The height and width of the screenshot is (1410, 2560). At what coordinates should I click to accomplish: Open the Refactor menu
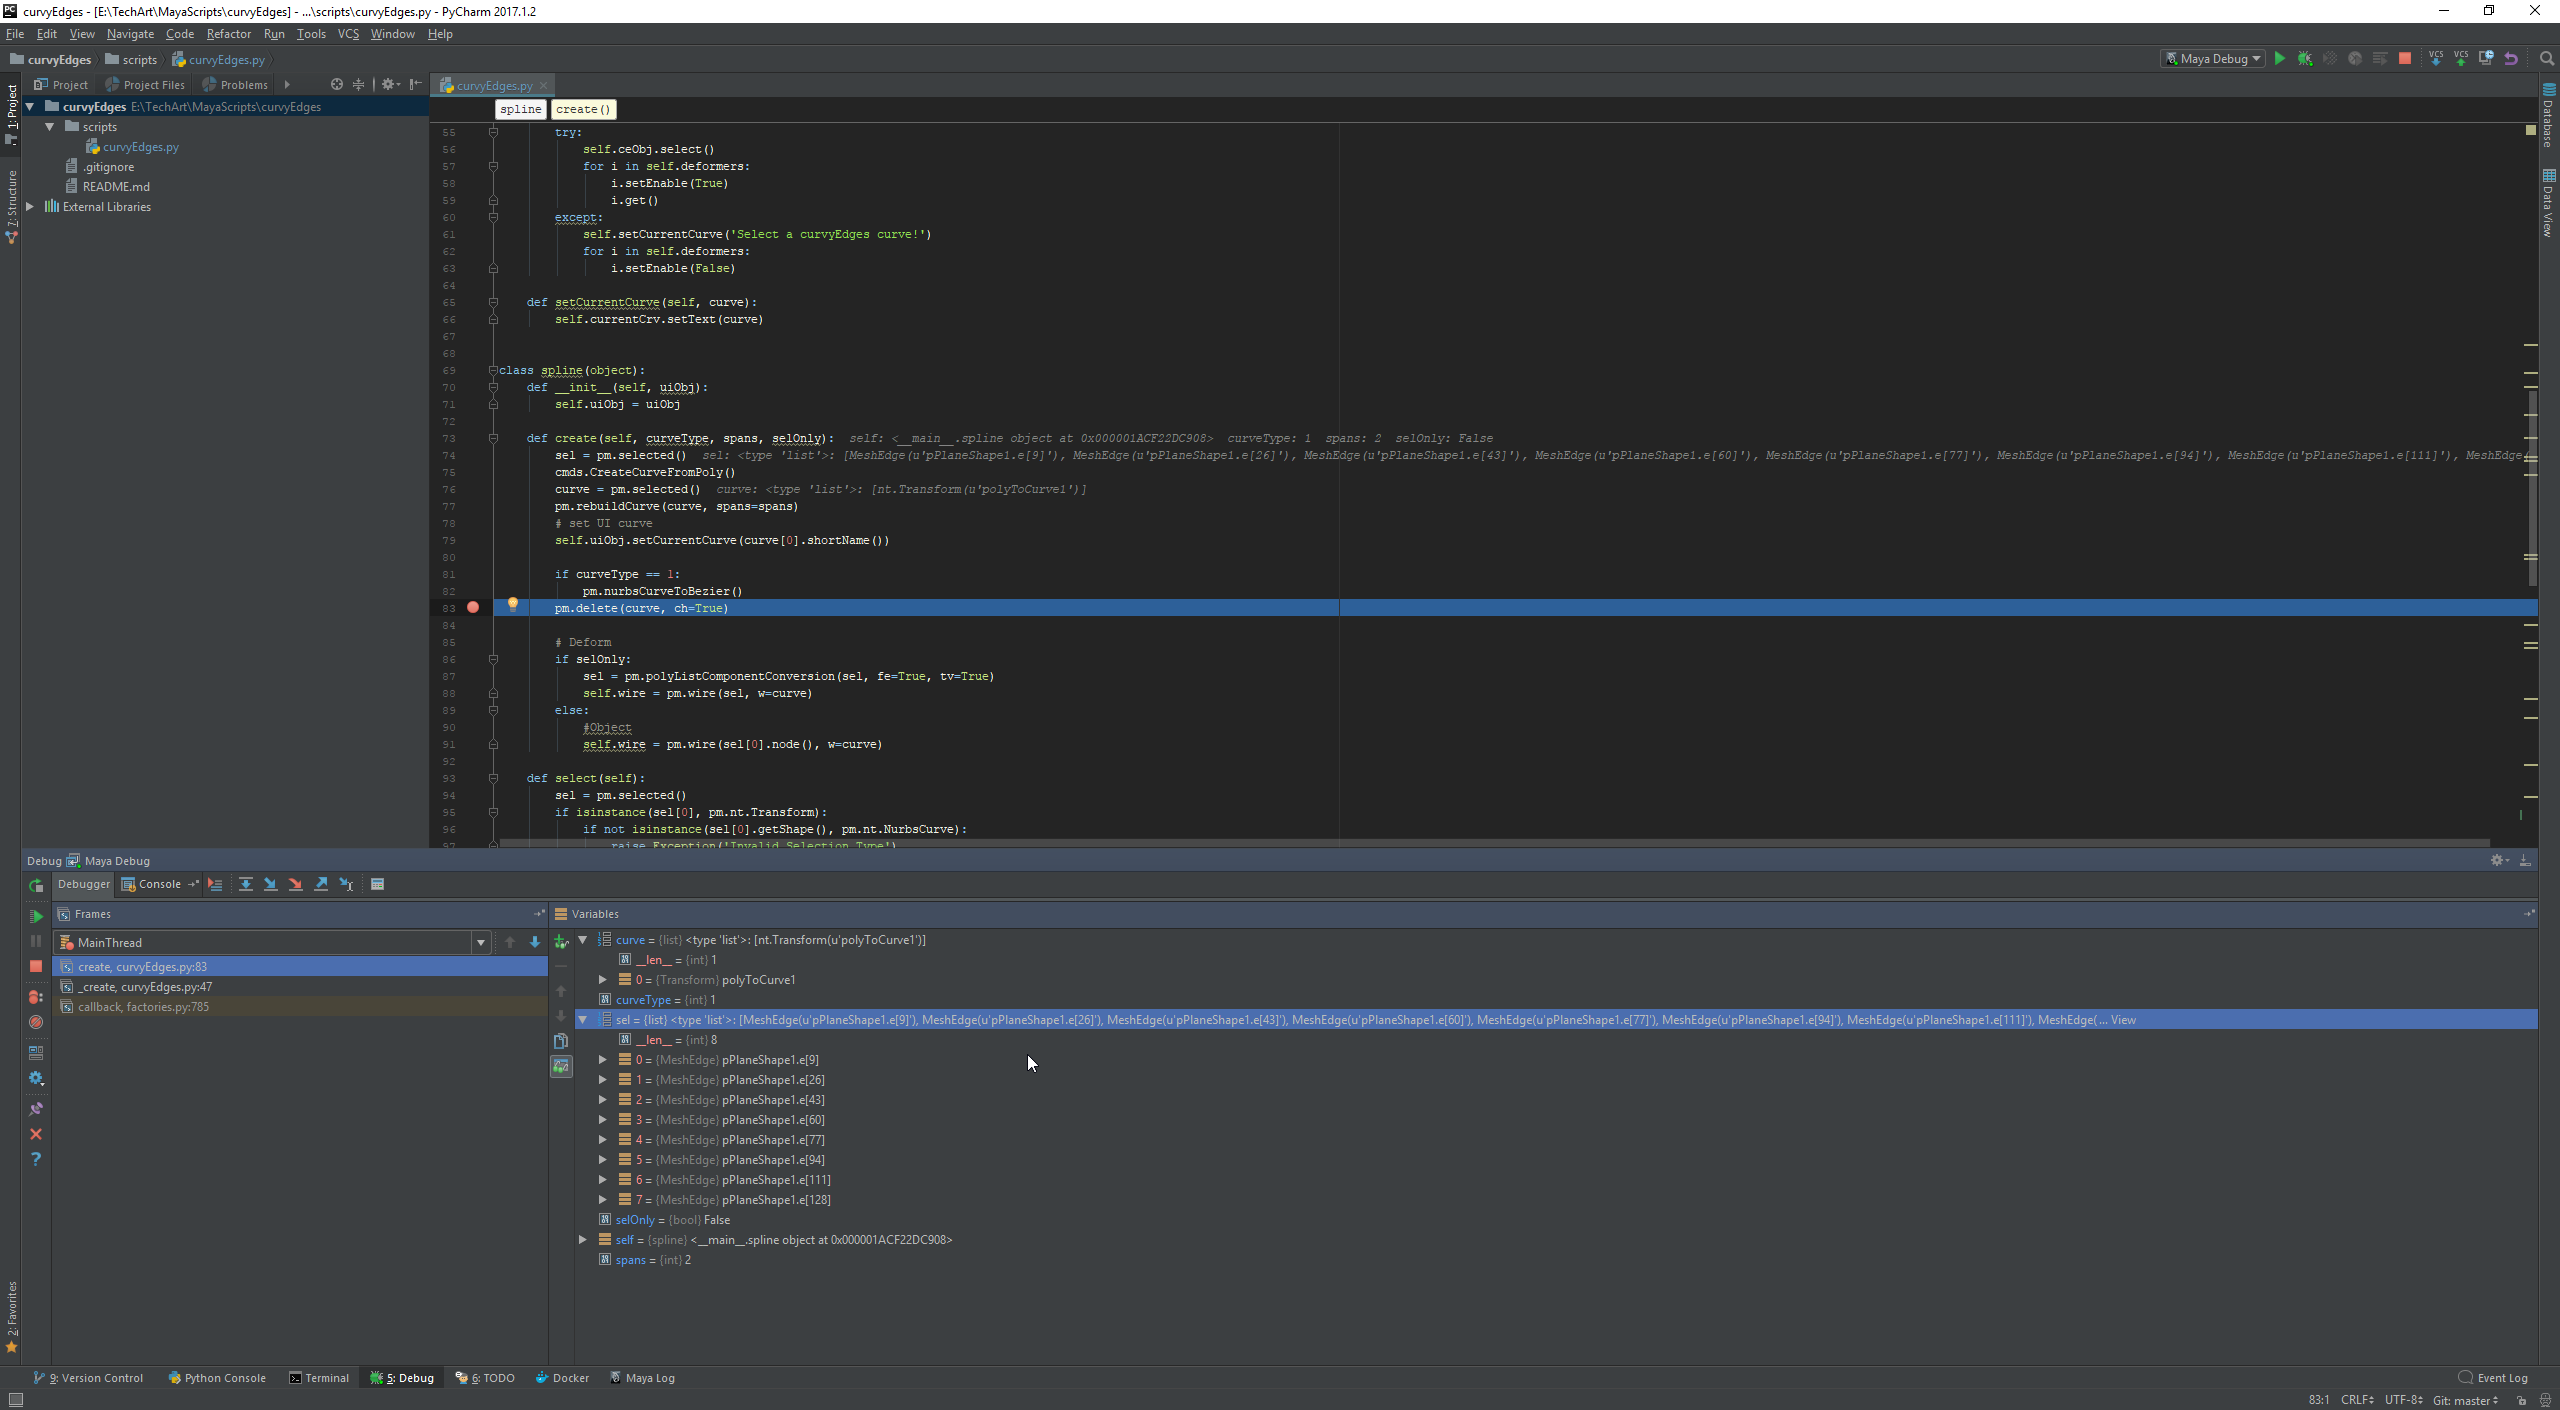(x=228, y=34)
